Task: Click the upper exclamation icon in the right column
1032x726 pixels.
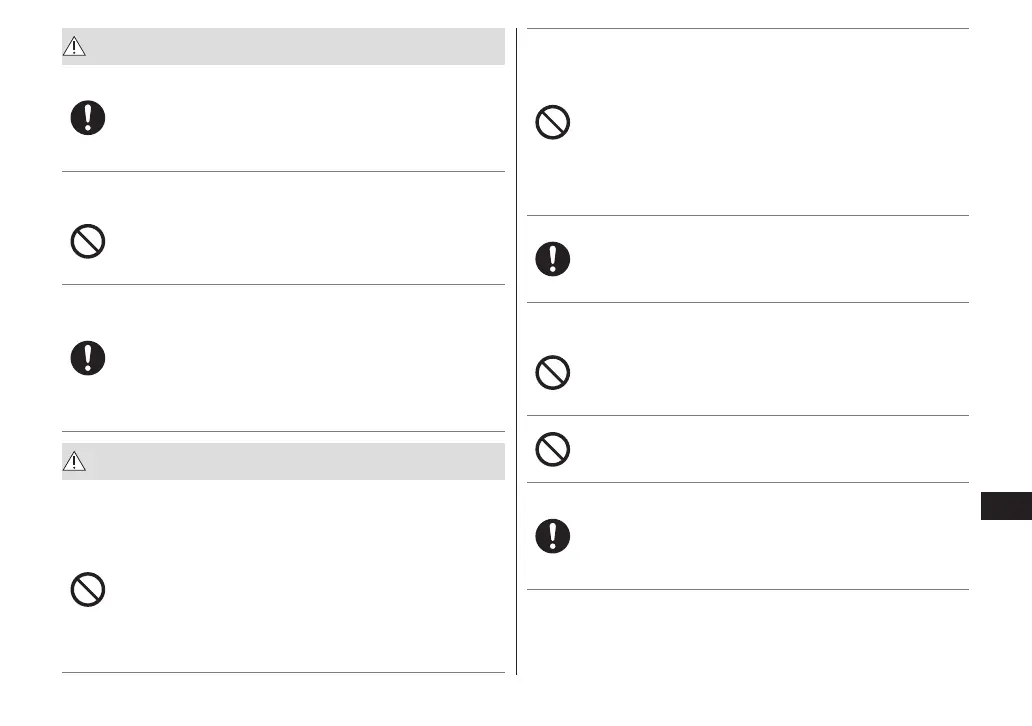Action: click(553, 259)
